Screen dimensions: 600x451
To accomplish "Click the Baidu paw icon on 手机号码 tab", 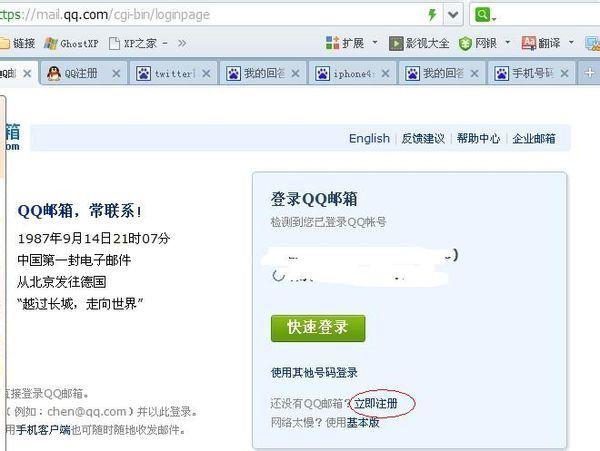I will click(502, 73).
